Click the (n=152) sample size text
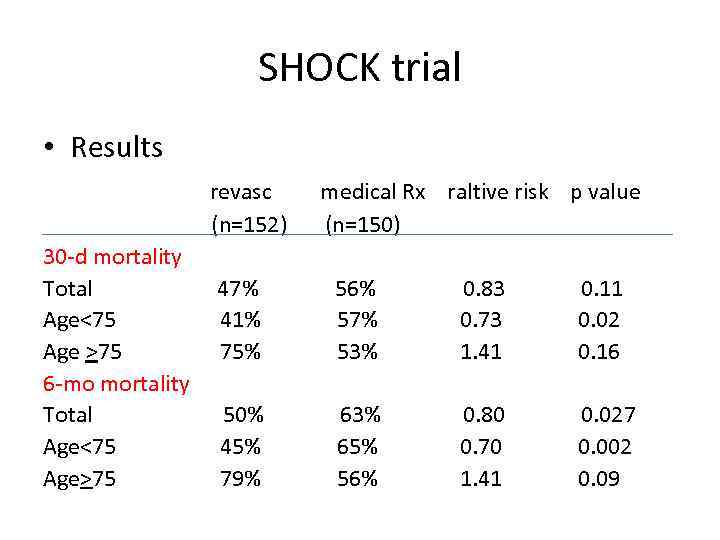 [x=249, y=224]
